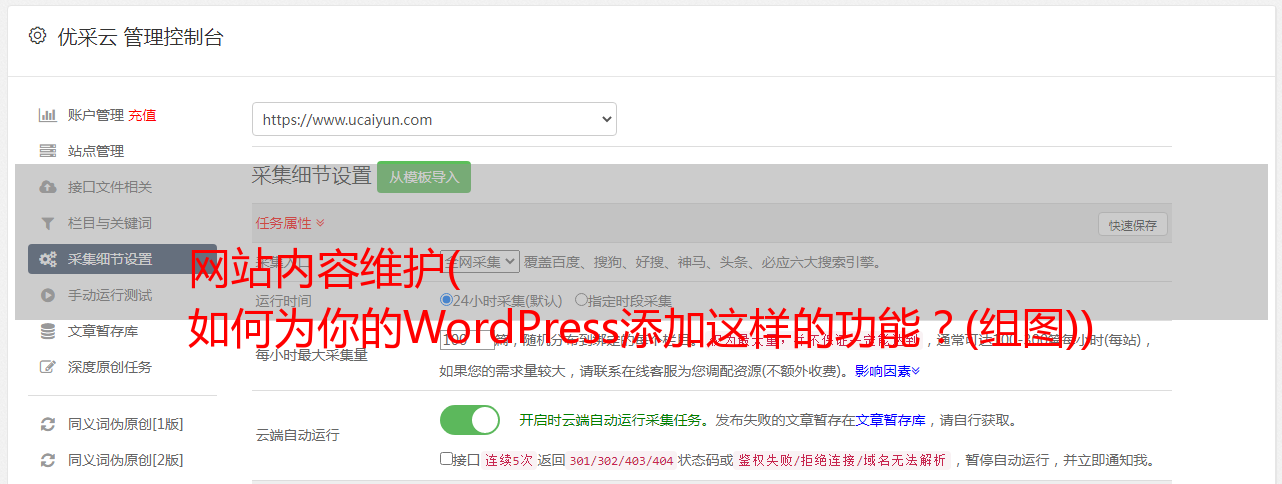Image resolution: width=1282 pixels, height=484 pixels.
Task: Select 24小时采集(默认) radio option
Action: pyautogui.click(x=446, y=300)
